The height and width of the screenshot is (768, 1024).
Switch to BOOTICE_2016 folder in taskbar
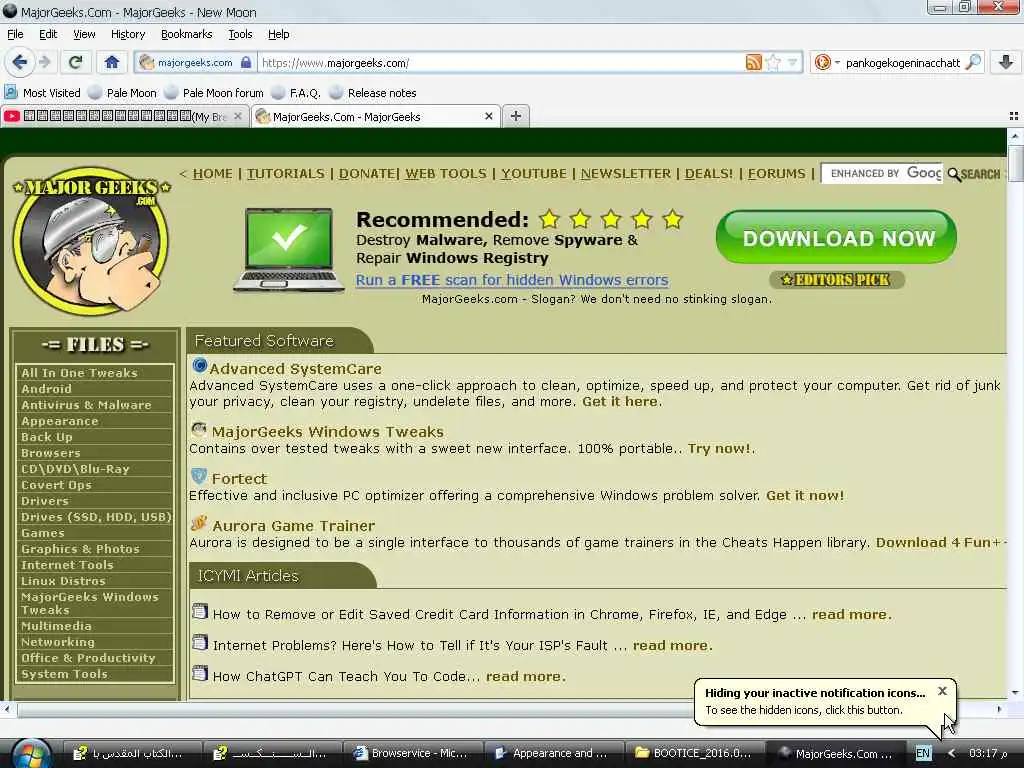click(x=694, y=753)
